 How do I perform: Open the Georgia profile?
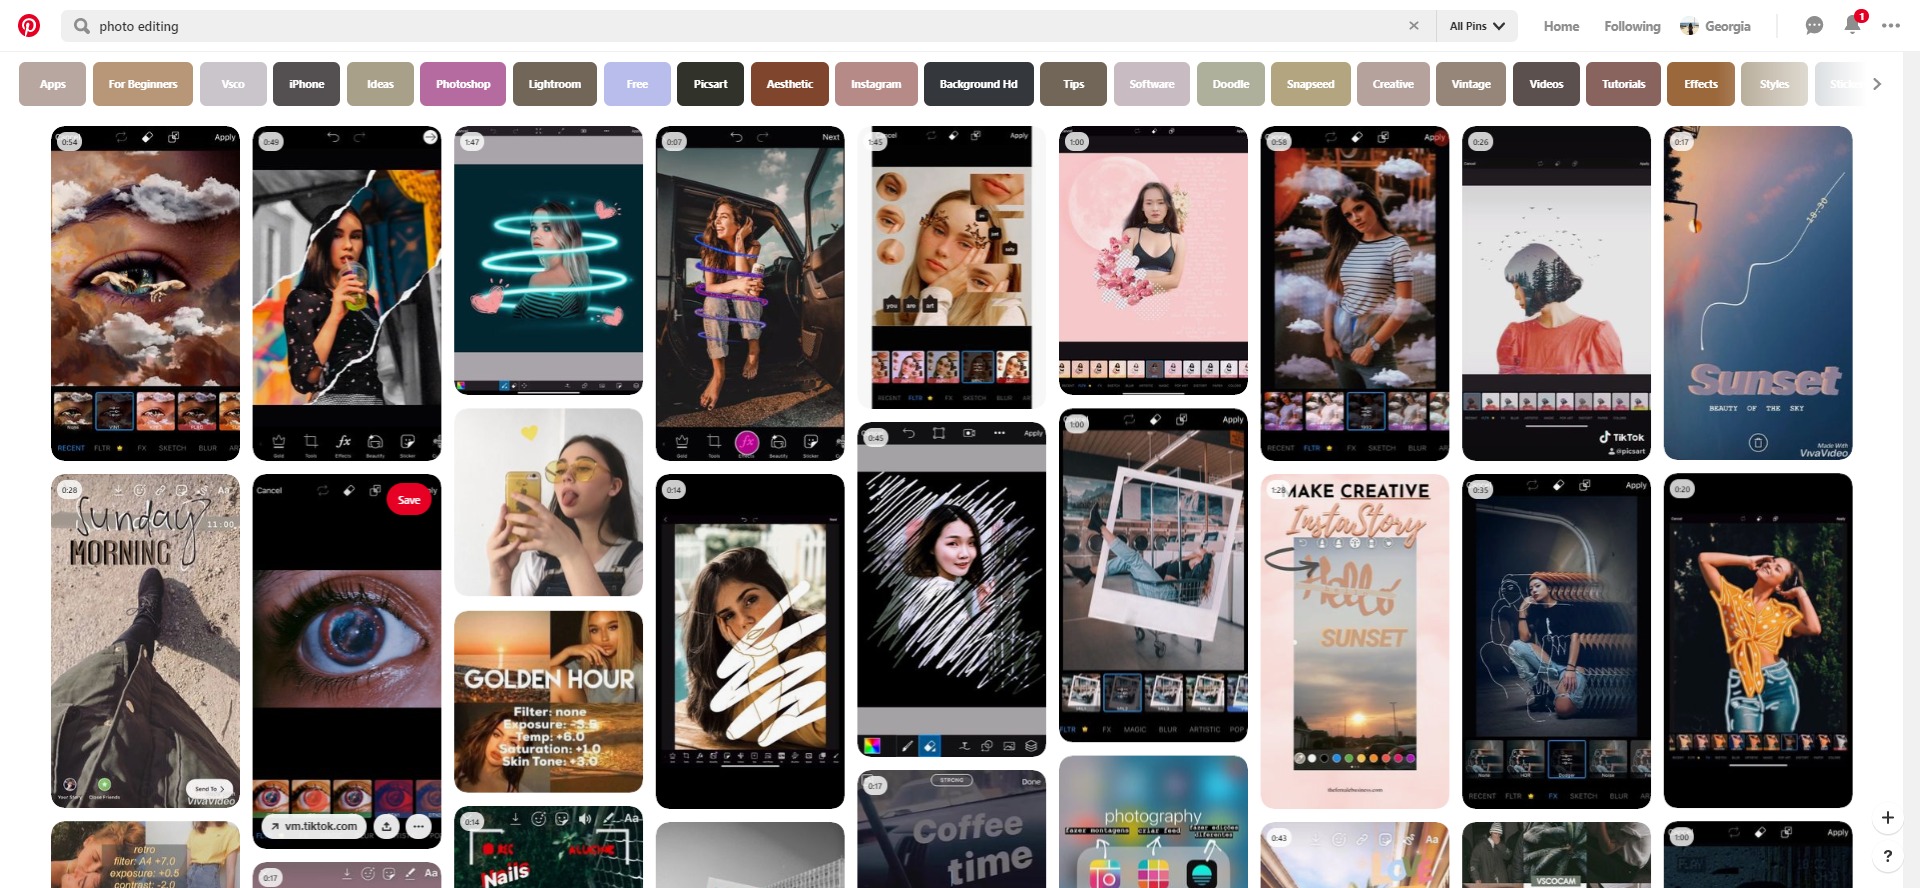pos(1715,26)
